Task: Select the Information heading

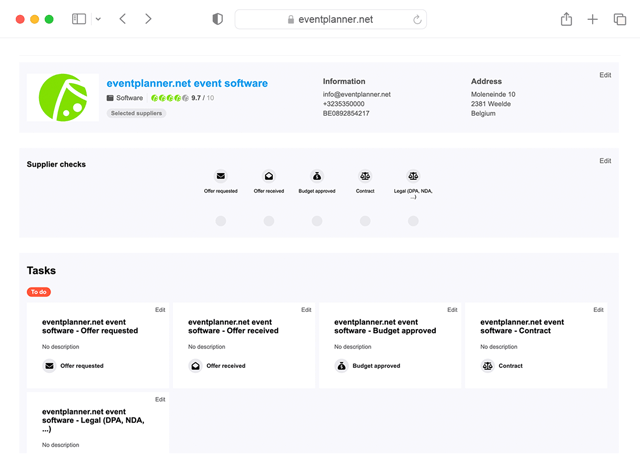Action: [x=344, y=81]
